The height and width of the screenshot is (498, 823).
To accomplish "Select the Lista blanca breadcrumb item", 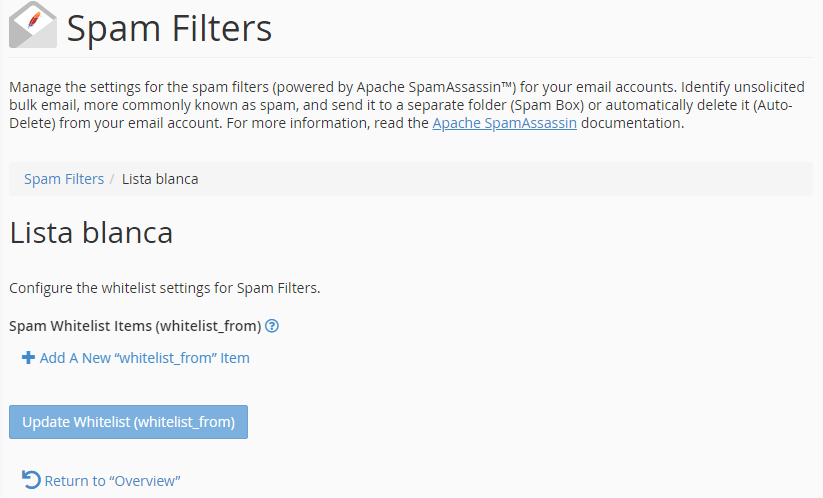I will click(160, 179).
